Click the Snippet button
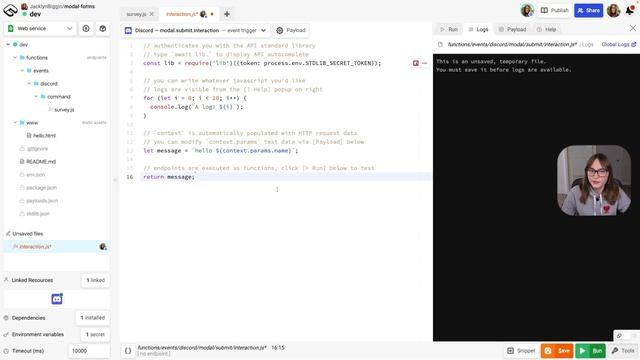This screenshot has width=640, height=360. pos(521,351)
